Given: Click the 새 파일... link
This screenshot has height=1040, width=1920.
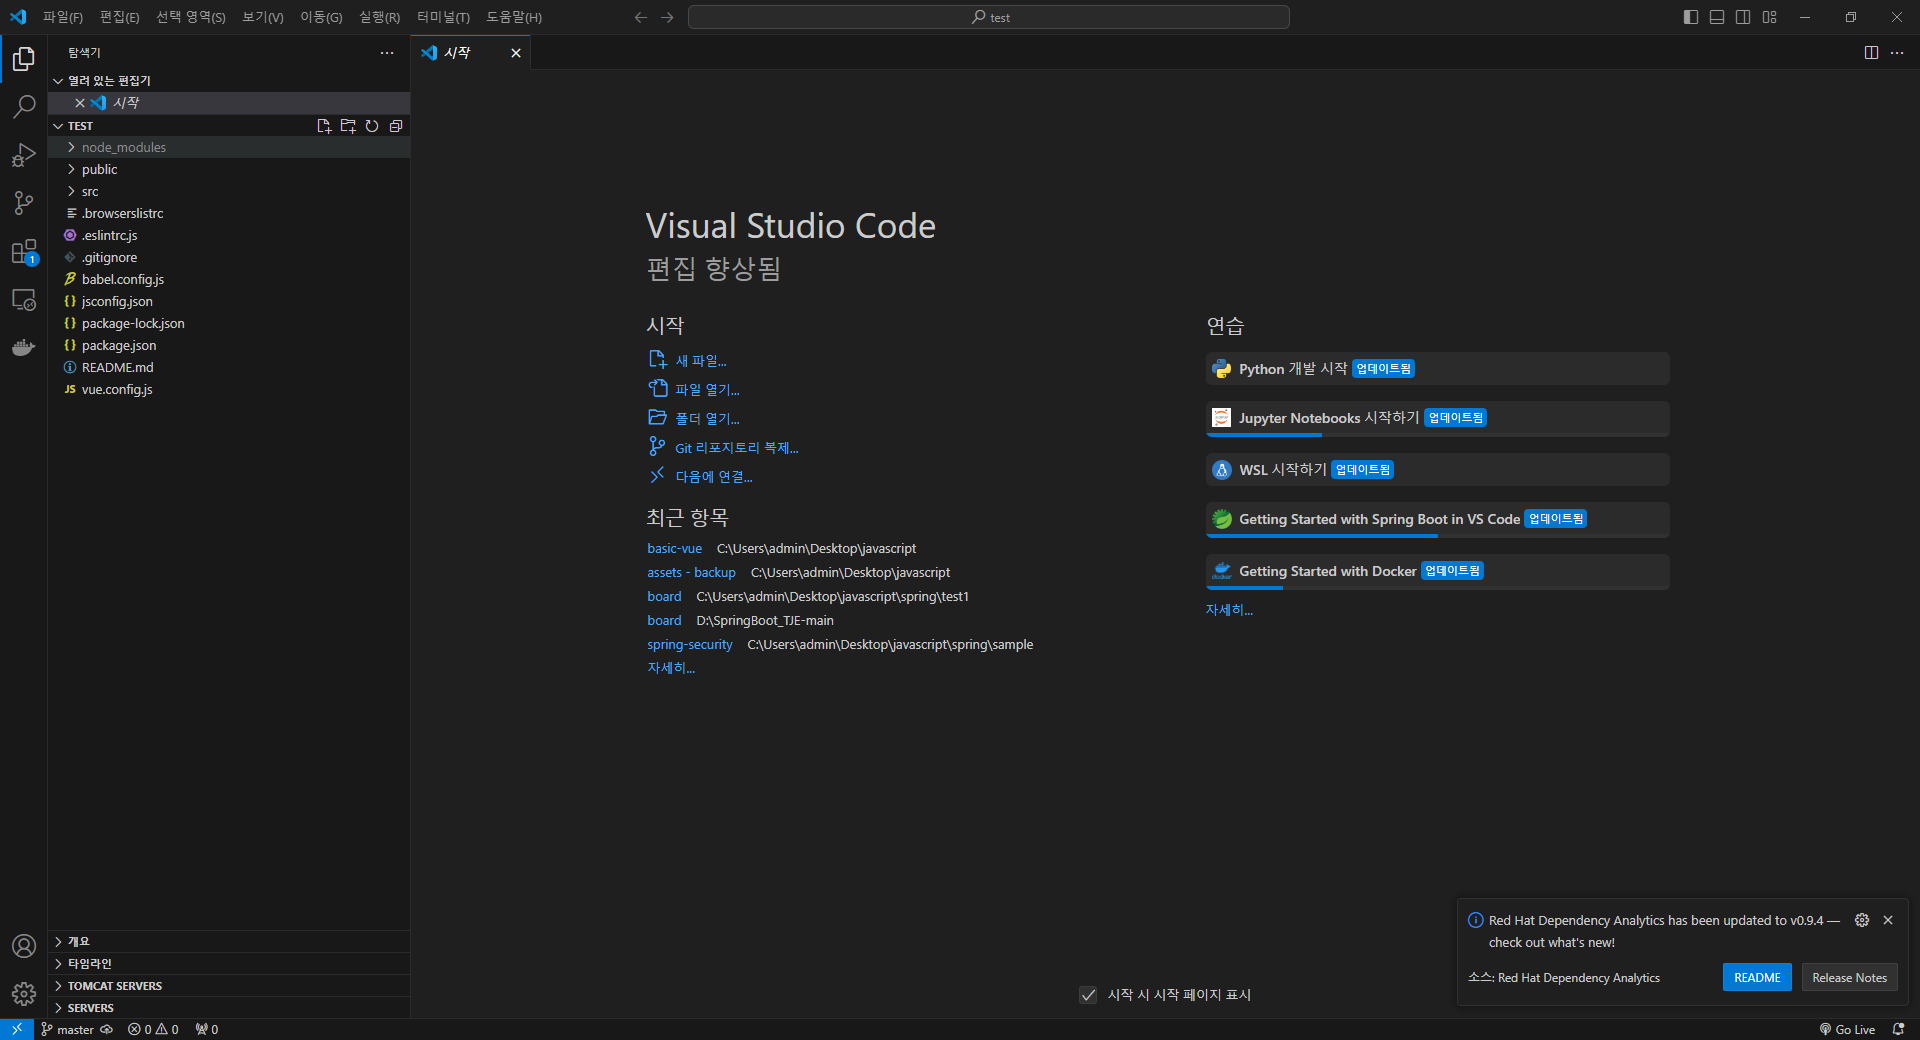Looking at the screenshot, I should [687, 360].
